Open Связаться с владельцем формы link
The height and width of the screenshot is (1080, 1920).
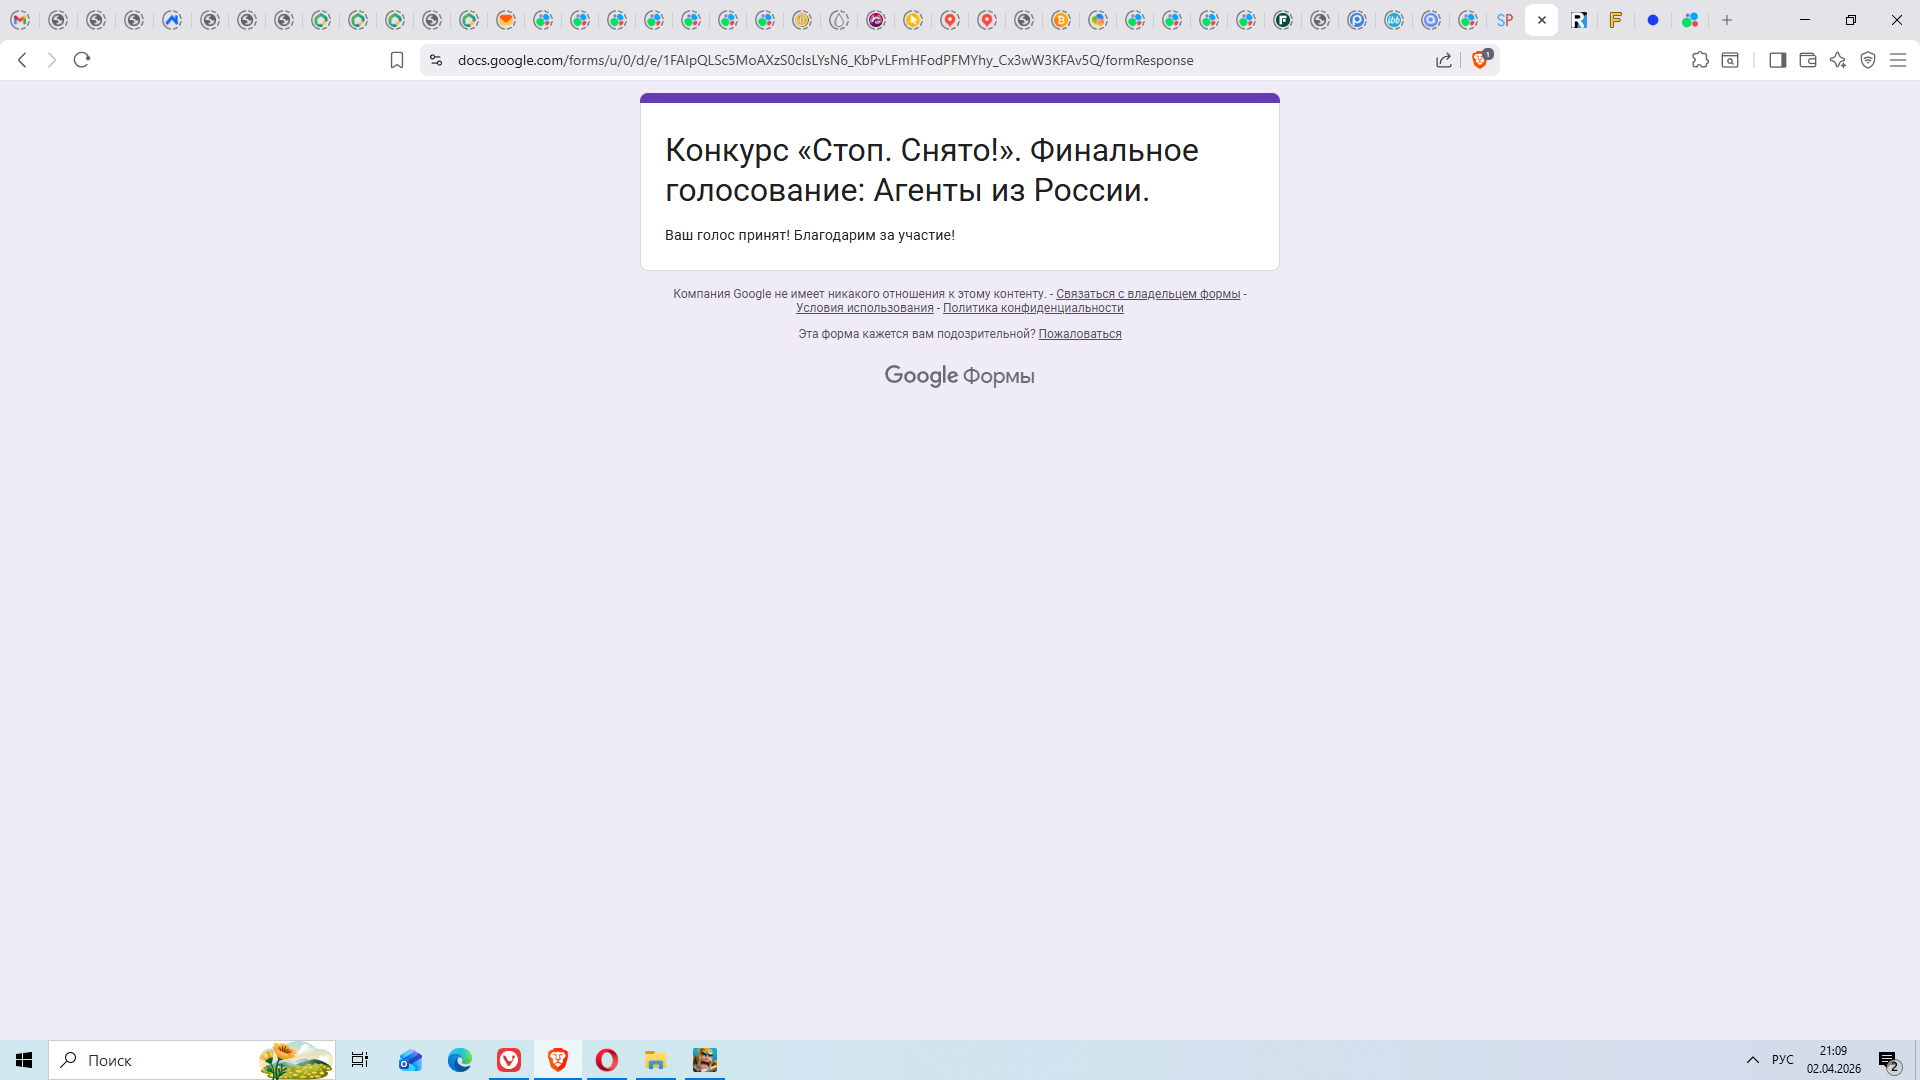point(1147,294)
